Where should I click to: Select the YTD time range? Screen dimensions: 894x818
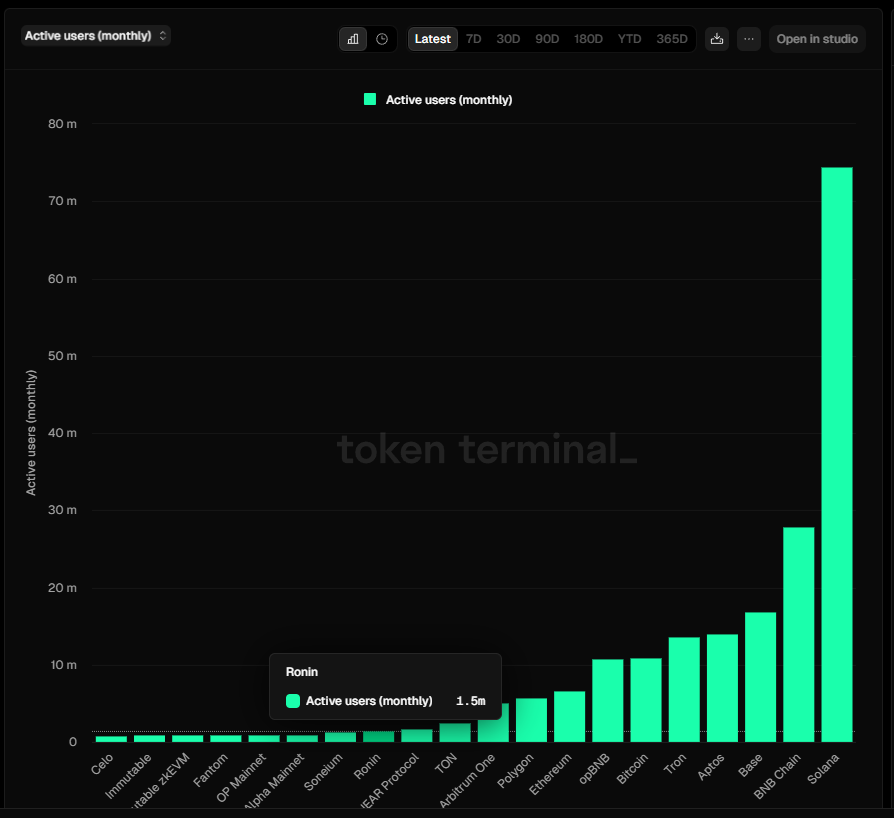click(x=629, y=39)
